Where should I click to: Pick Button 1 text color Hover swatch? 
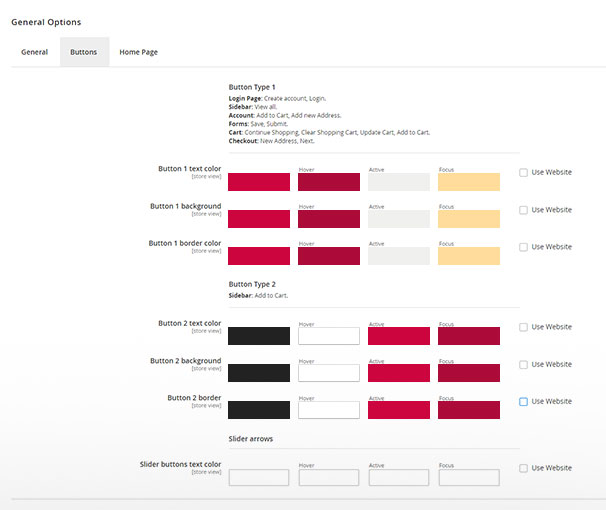[x=329, y=182]
